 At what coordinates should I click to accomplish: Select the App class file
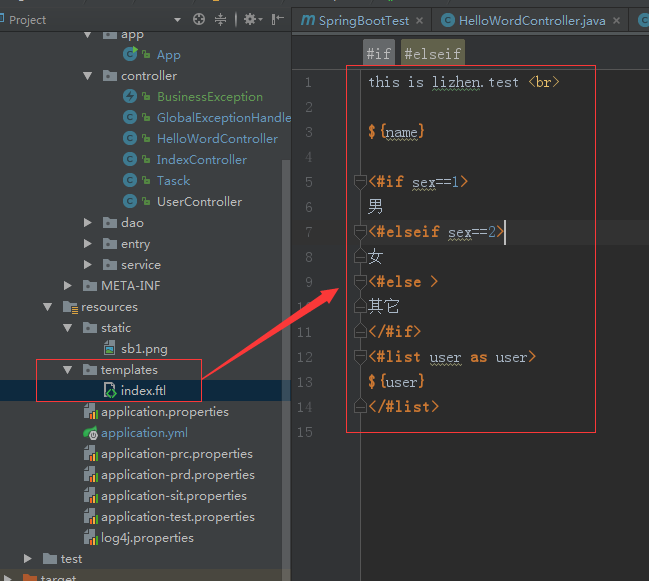pyautogui.click(x=168, y=55)
